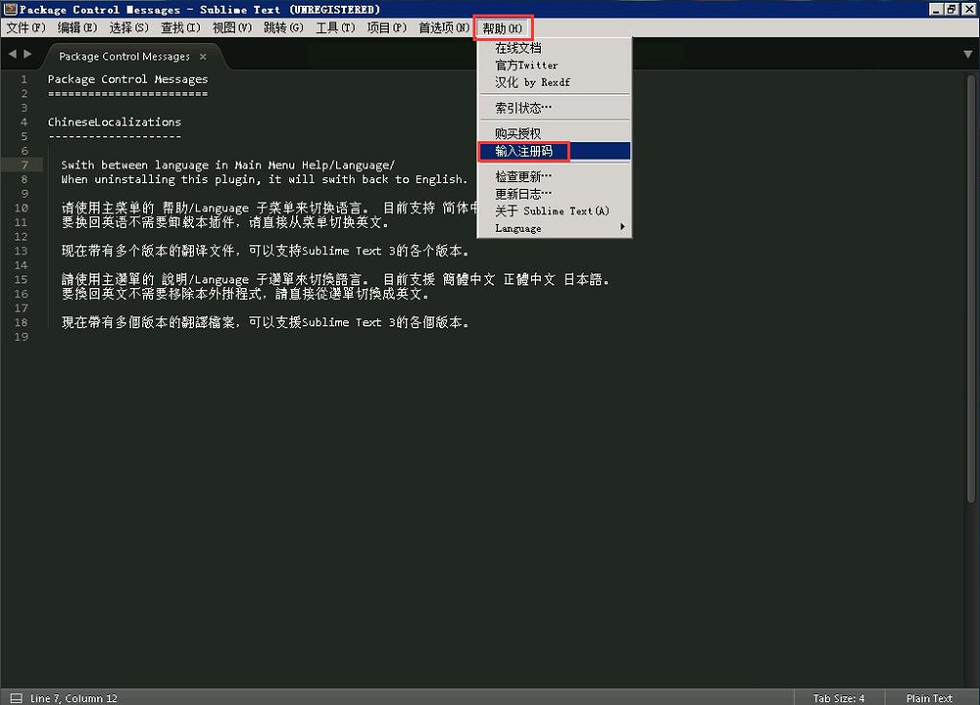Open Tab Size: 4 selector
The width and height of the screenshot is (980, 705).
point(839,698)
